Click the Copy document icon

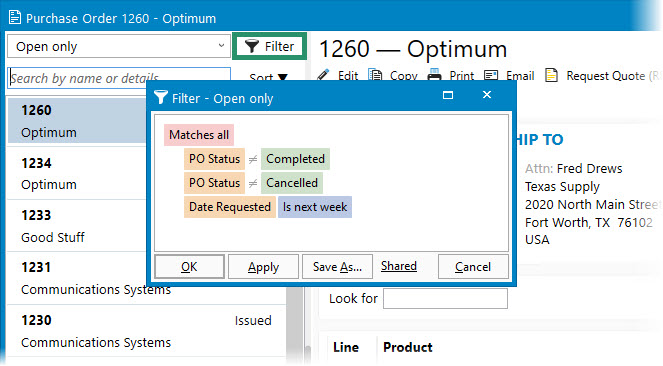(x=375, y=75)
